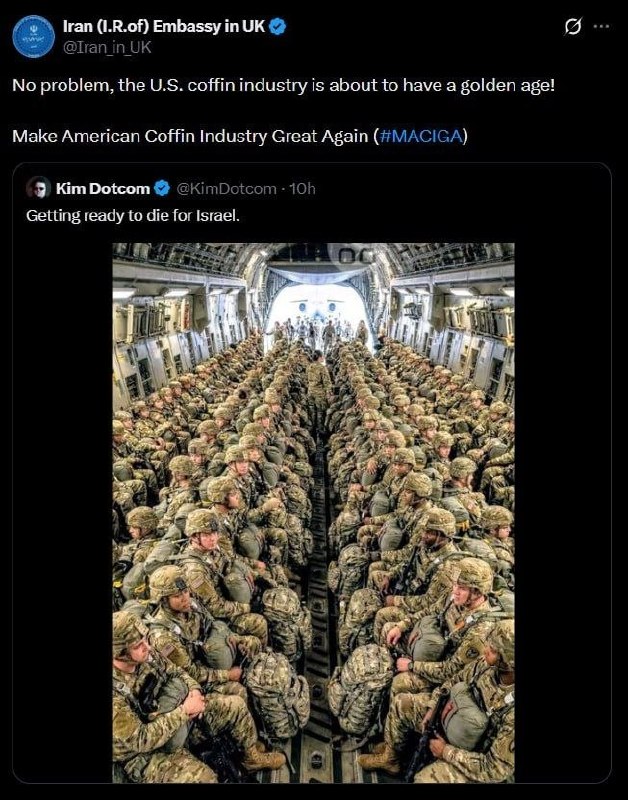Open Kim Dotcom's small profile avatar
Viewport: 628px width, 800px height.
tap(39, 188)
